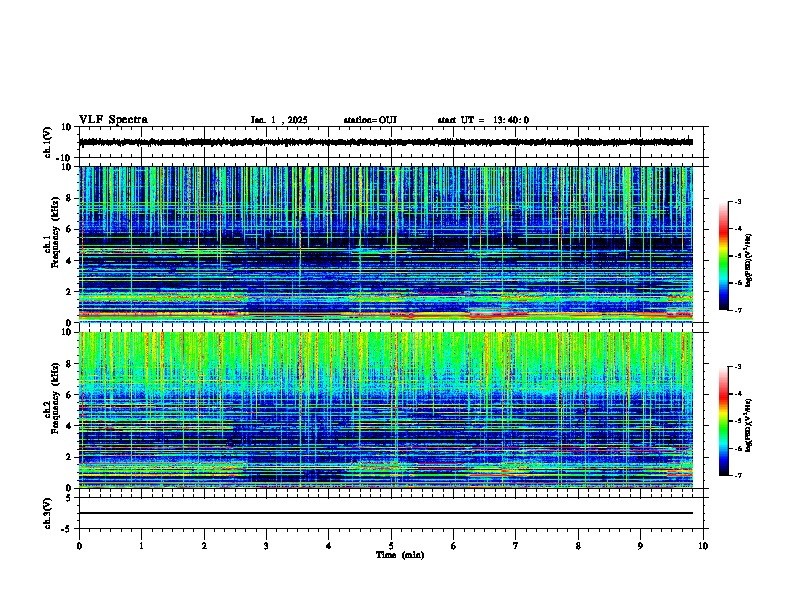The image size is (792, 612).
Task: Click inside the ch.1 spectrogram panel
Action: click(386, 244)
